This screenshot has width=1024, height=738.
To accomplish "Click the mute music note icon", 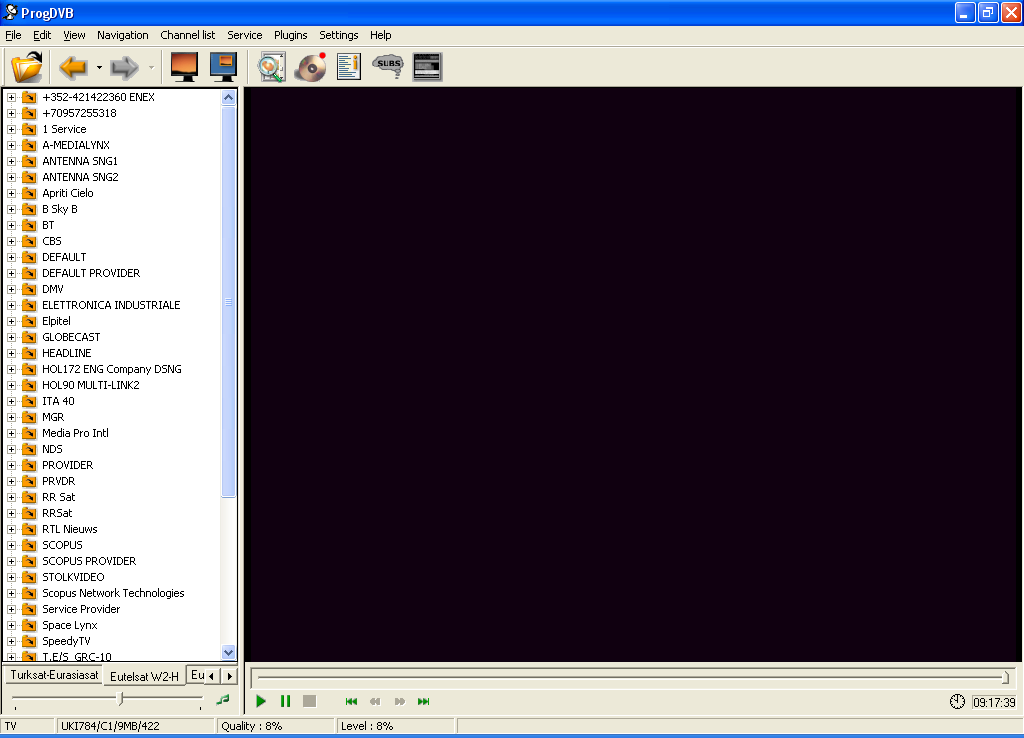I will click(223, 700).
